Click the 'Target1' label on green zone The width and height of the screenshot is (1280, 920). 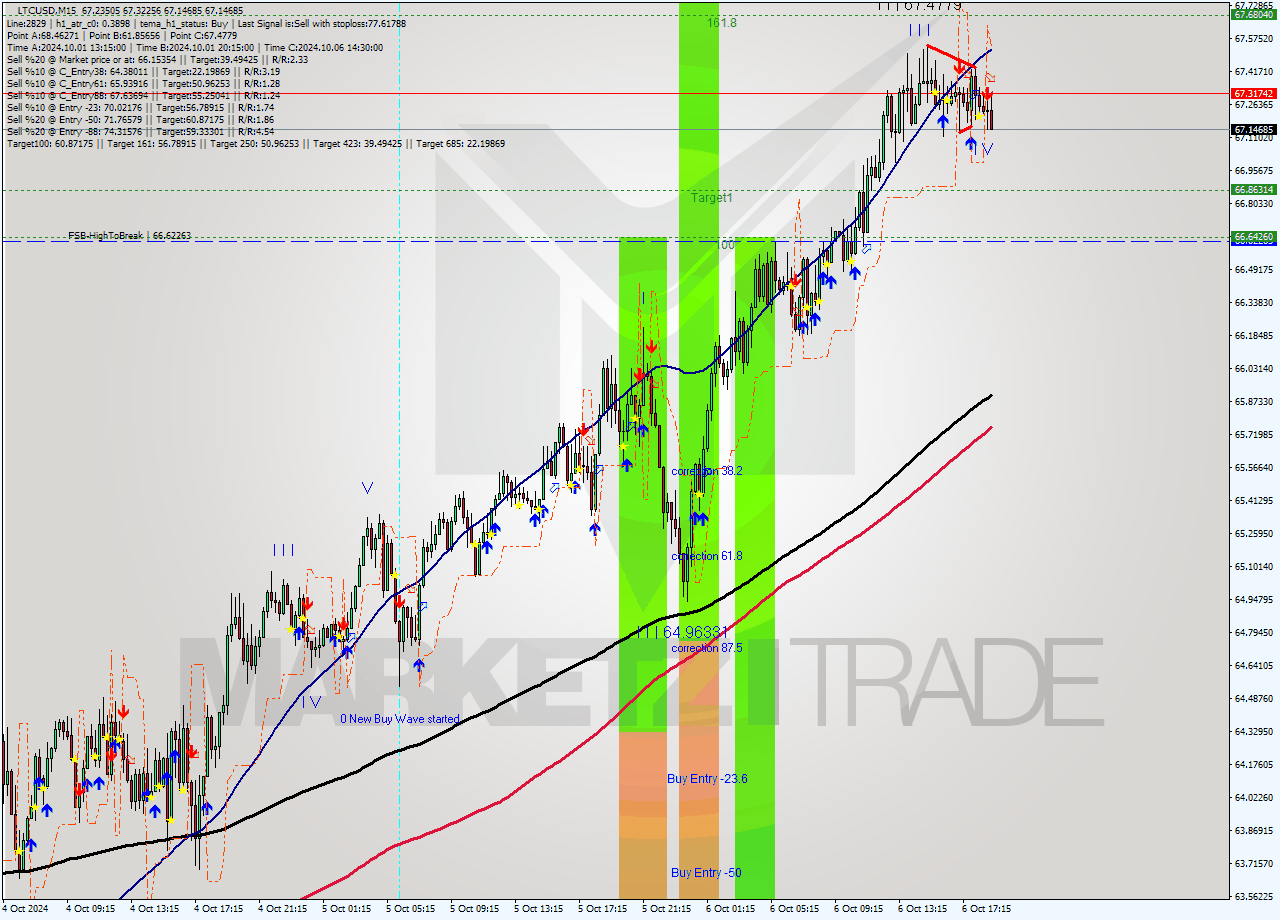click(x=712, y=198)
